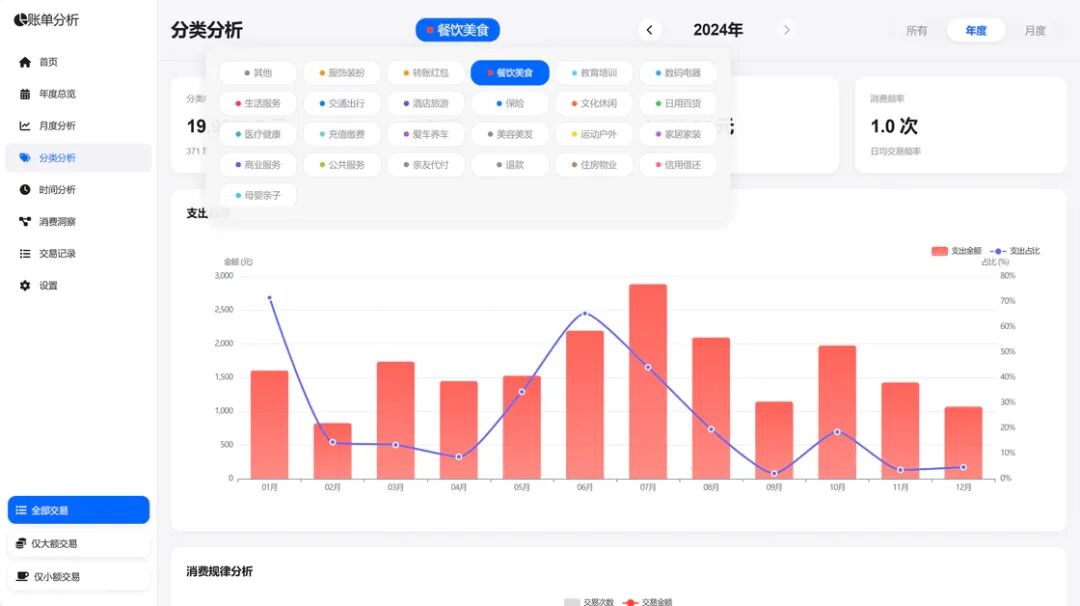Open 年度总览 calendar icon in sidebar

[x=25, y=94]
